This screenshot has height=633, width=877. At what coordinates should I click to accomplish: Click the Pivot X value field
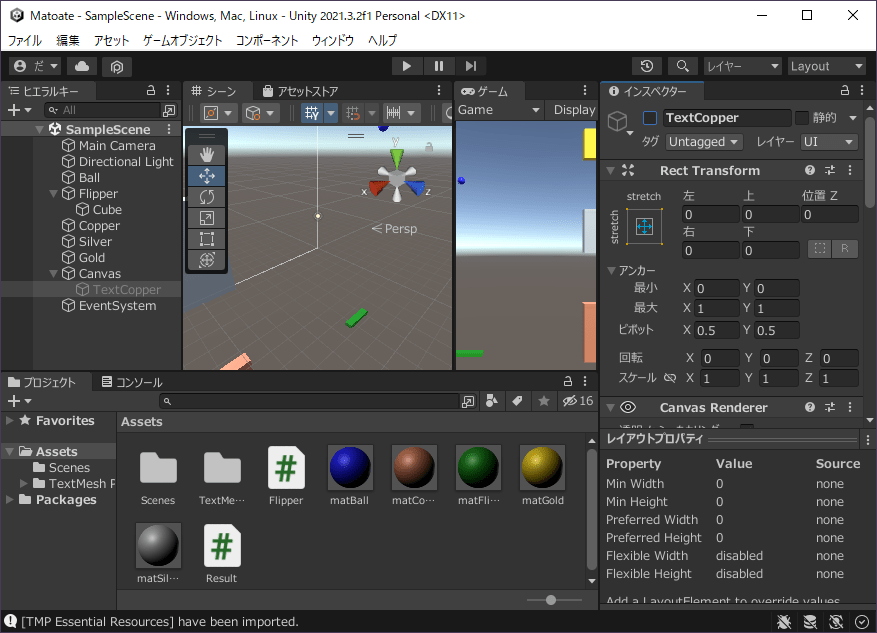716,330
